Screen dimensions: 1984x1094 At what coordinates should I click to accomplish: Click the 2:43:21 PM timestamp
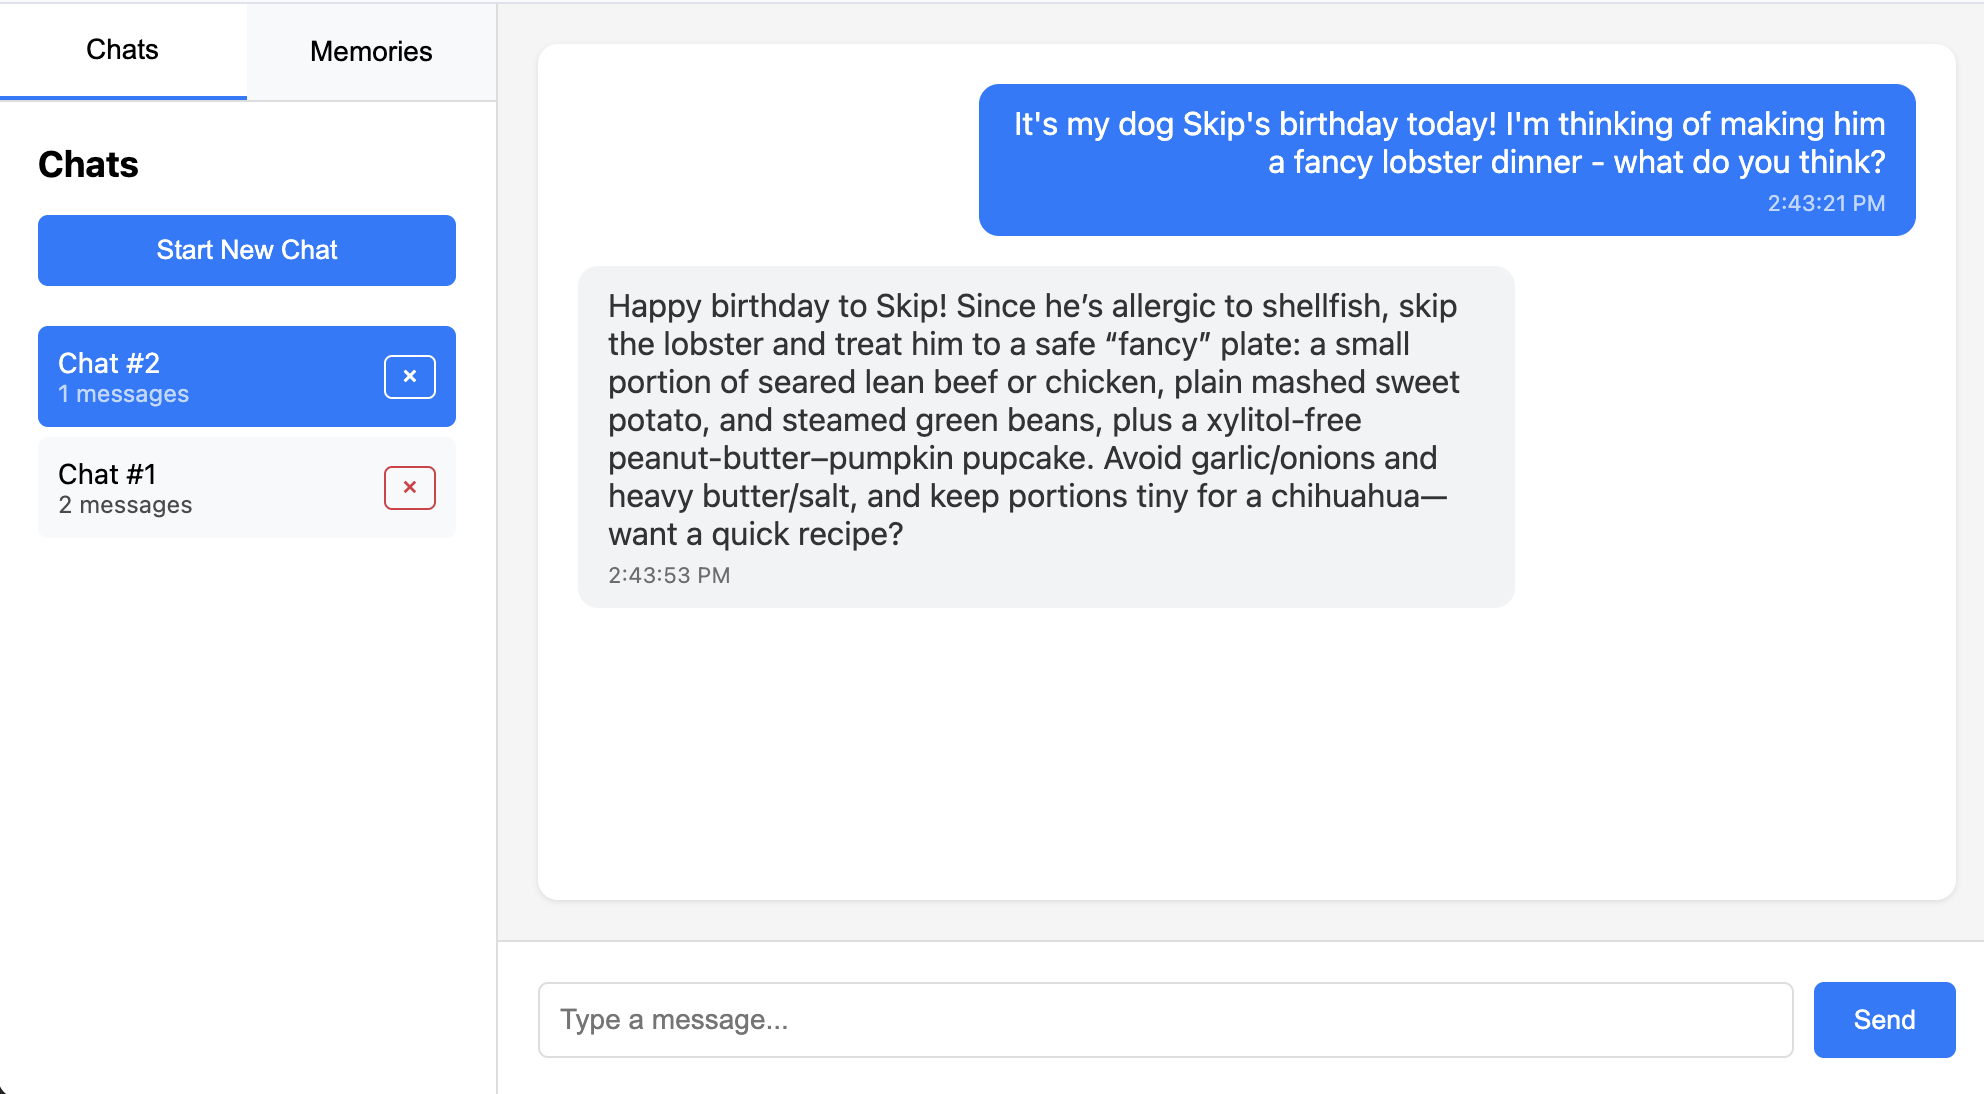pyautogui.click(x=1825, y=204)
